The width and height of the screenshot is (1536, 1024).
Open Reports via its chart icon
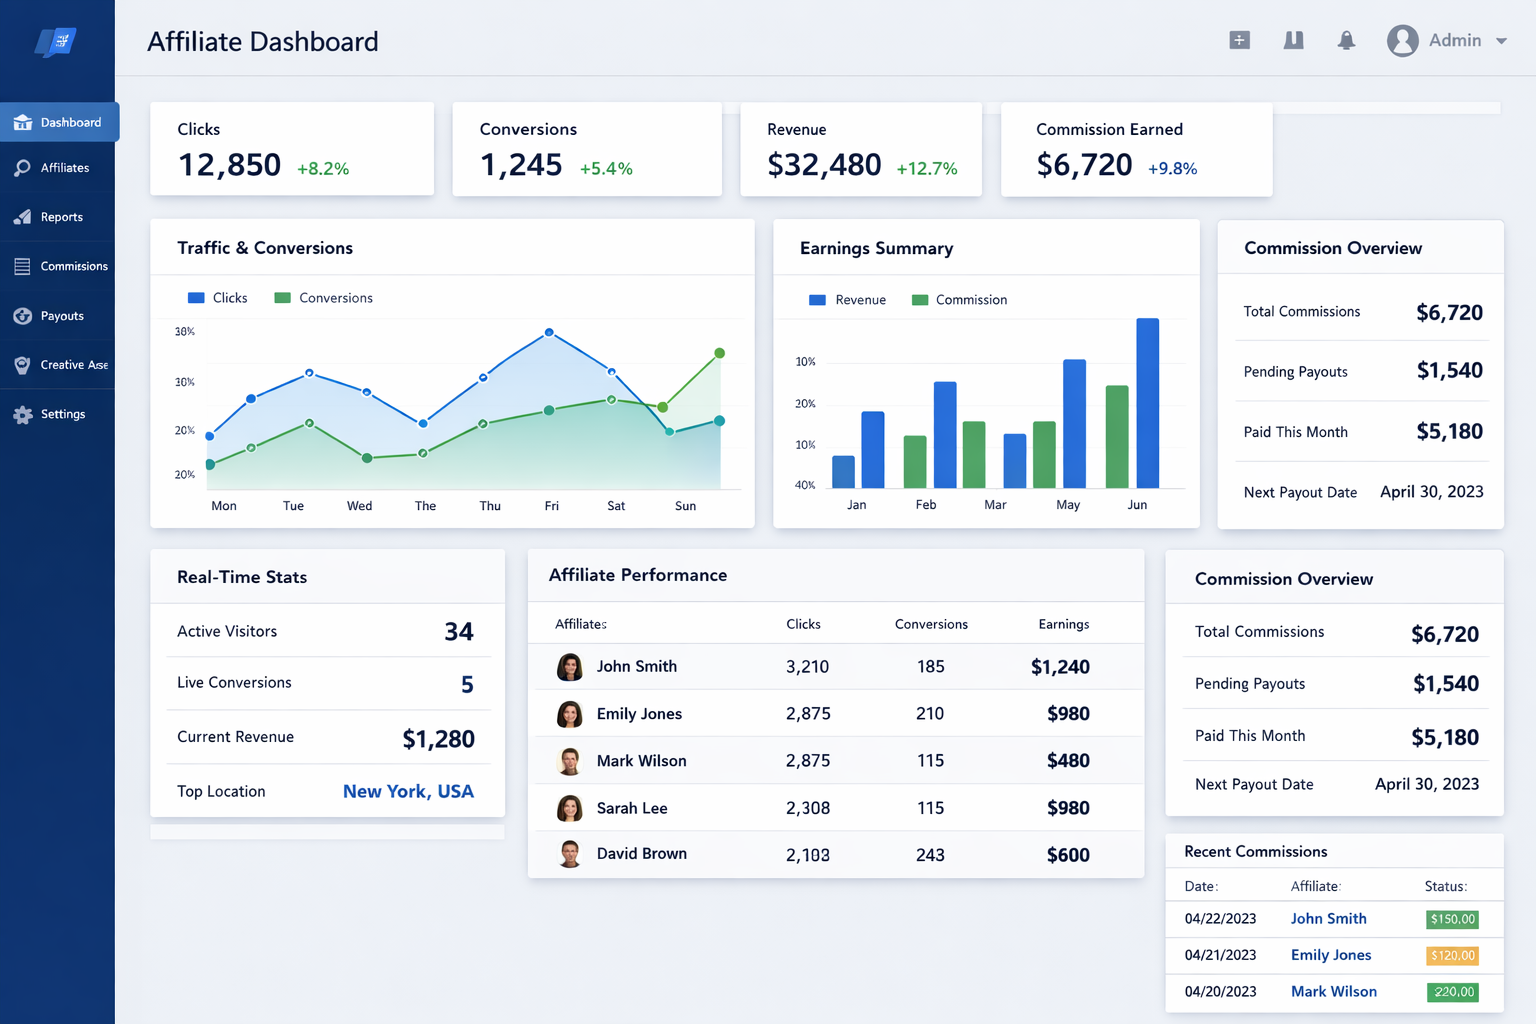click(x=22, y=216)
